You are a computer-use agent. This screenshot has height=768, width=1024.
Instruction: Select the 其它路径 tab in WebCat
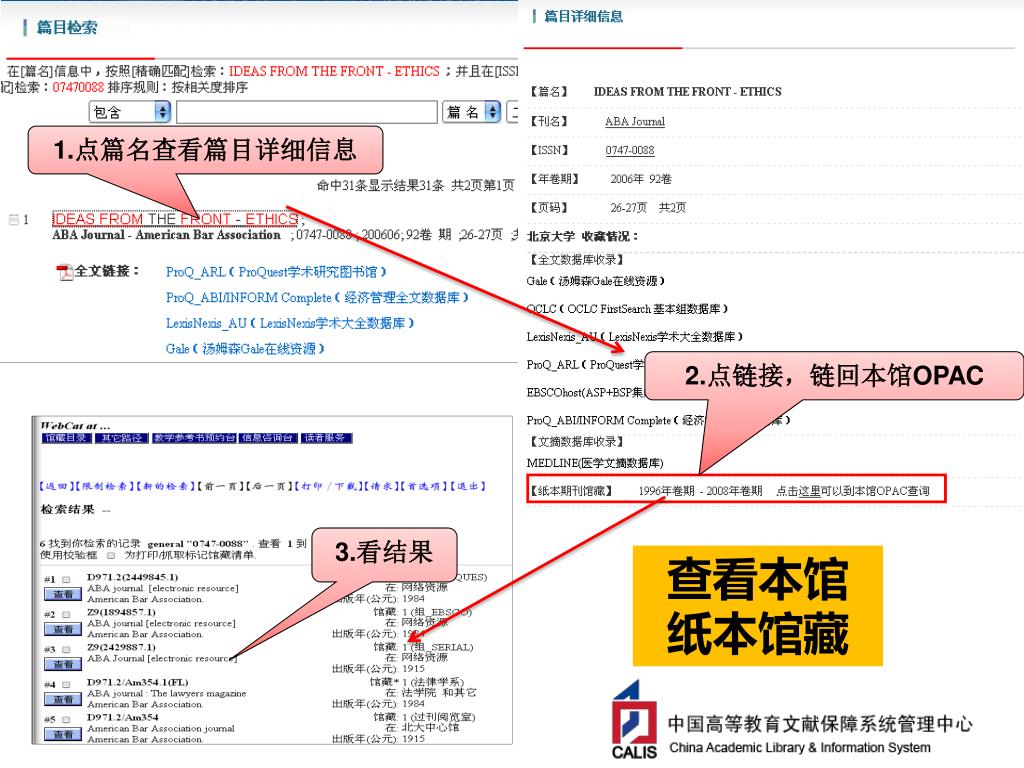(121, 438)
